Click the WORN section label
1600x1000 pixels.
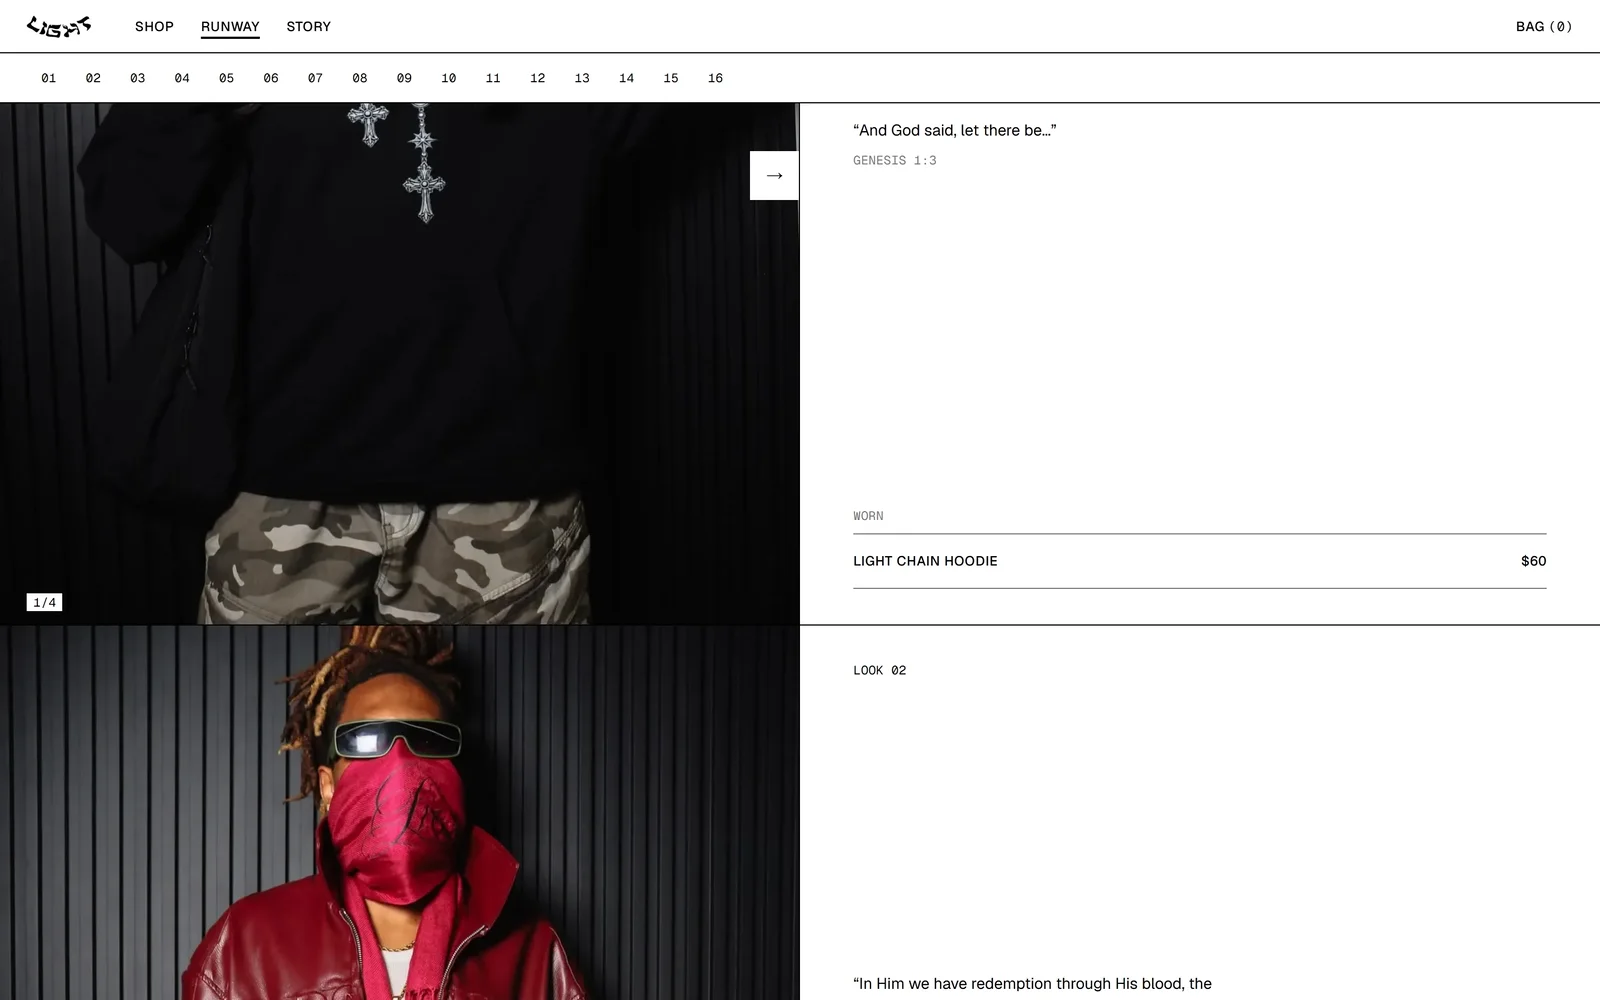pyautogui.click(x=868, y=516)
